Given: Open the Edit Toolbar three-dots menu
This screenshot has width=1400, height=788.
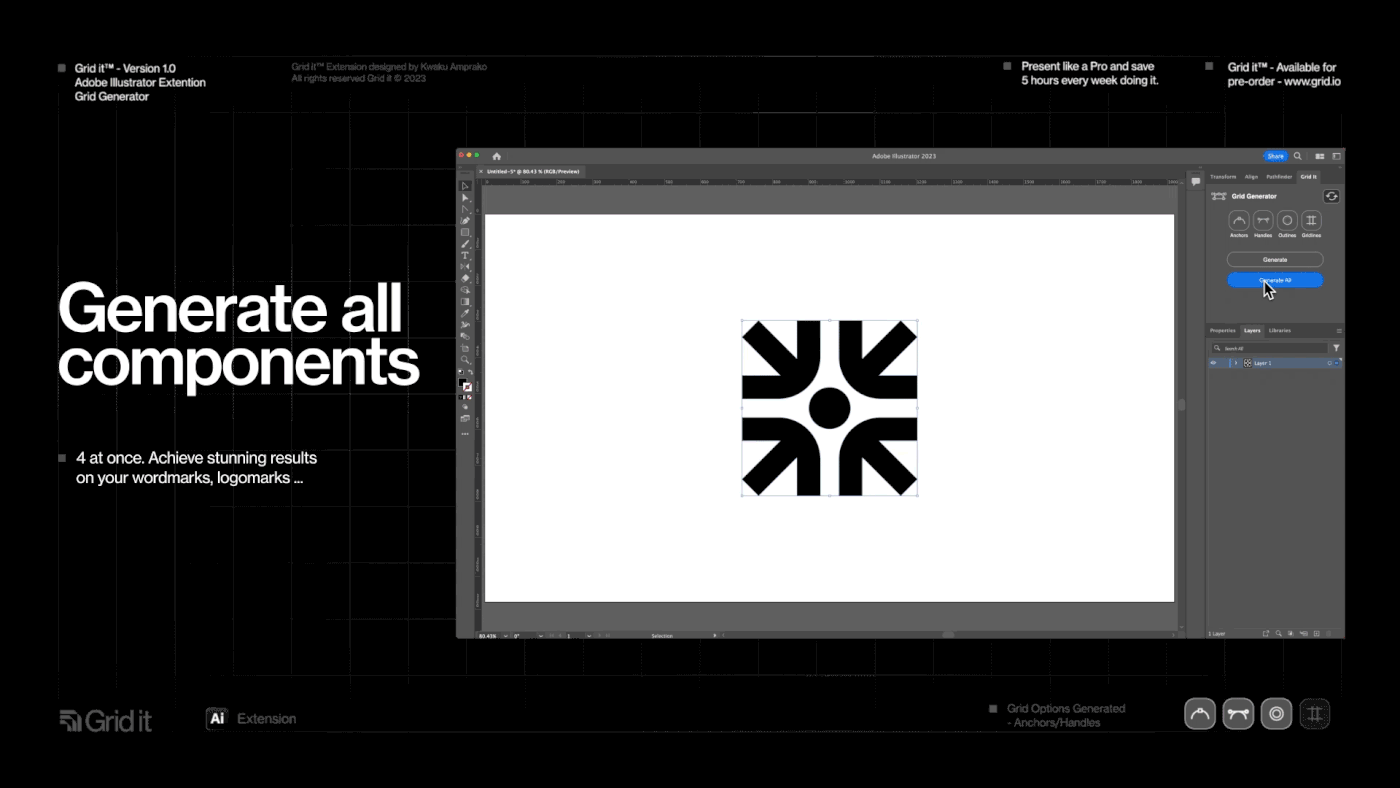Looking at the screenshot, I should tap(465, 433).
